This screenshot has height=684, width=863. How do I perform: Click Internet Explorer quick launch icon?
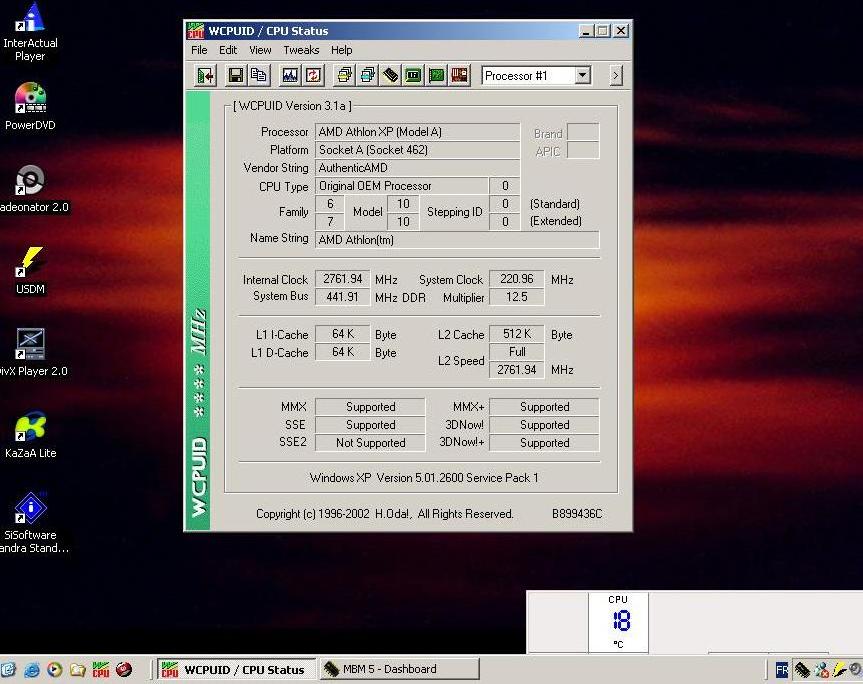pyautogui.click(x=31, y=670)
